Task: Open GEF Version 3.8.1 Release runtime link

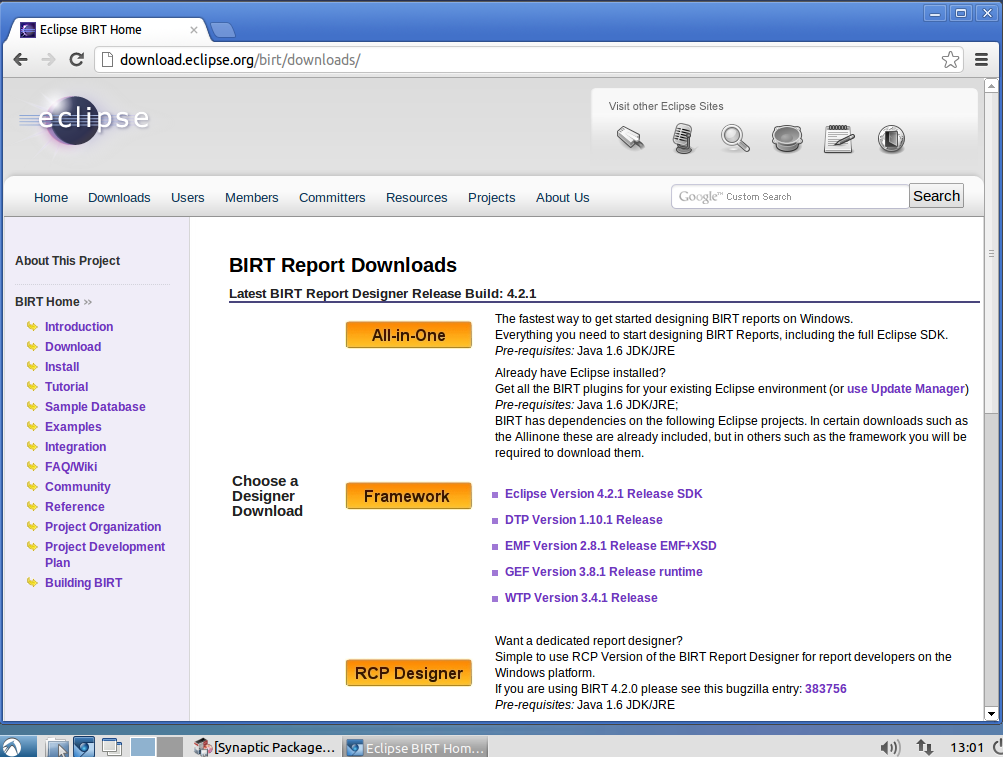Action: [x=603, y=571]
